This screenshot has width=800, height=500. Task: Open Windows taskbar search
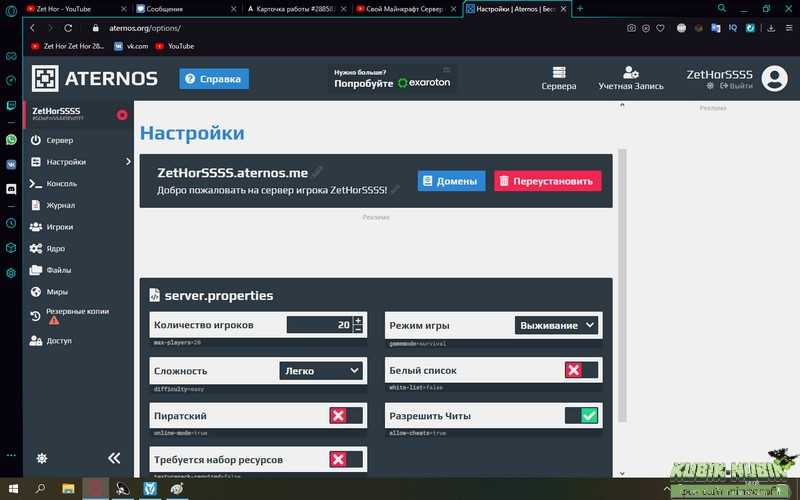tap(41, 489)
